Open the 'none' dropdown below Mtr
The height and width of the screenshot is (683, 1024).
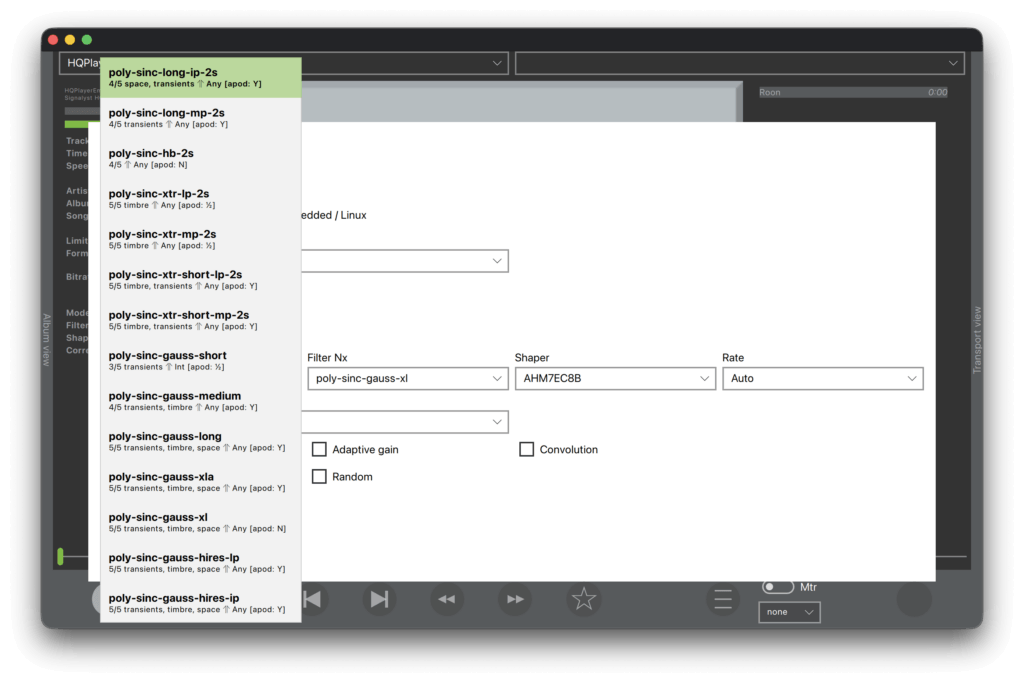click(x=790, y=612)
